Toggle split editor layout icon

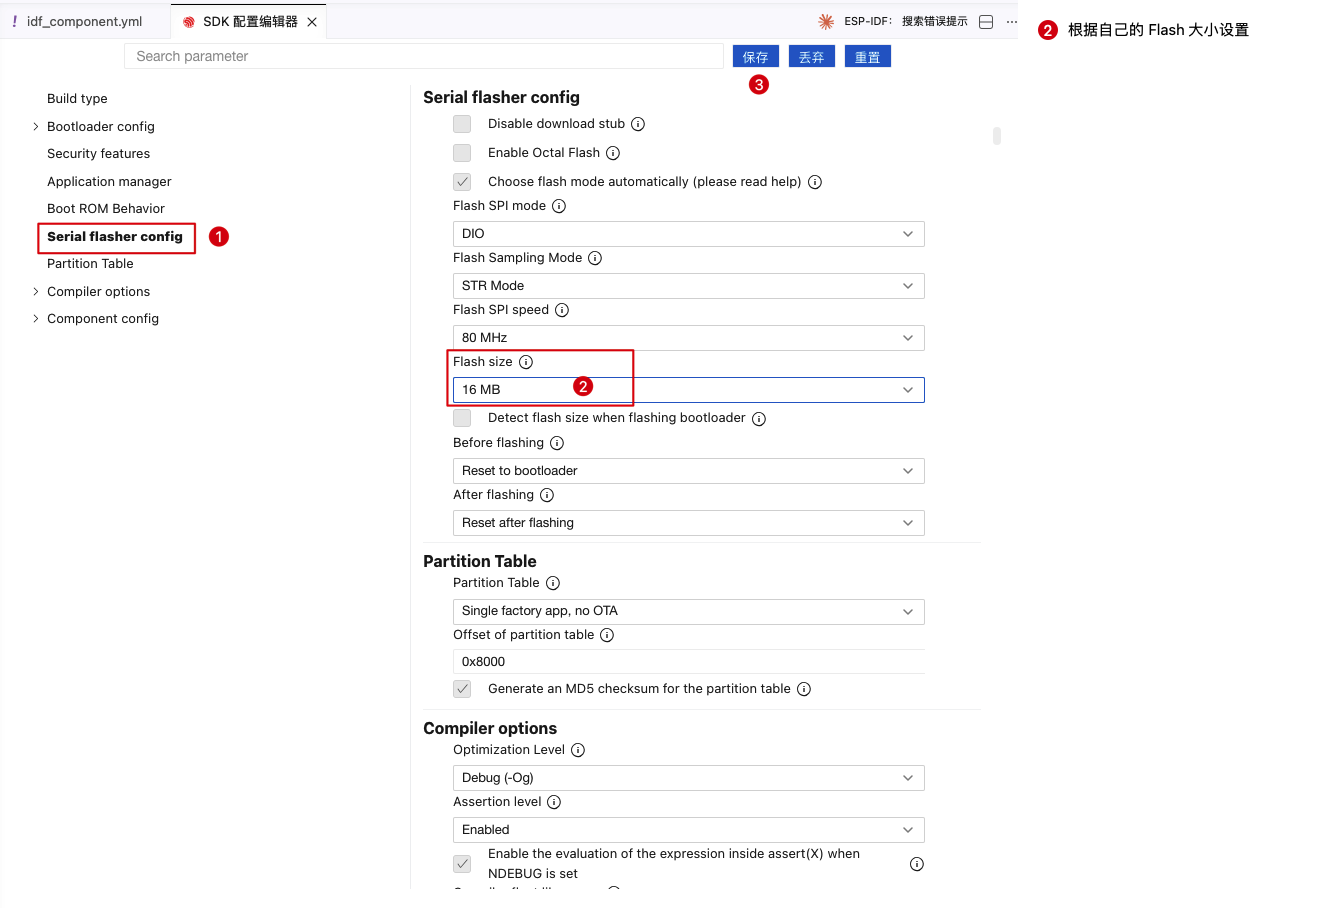pyautogui.click(x=986, y=22)
